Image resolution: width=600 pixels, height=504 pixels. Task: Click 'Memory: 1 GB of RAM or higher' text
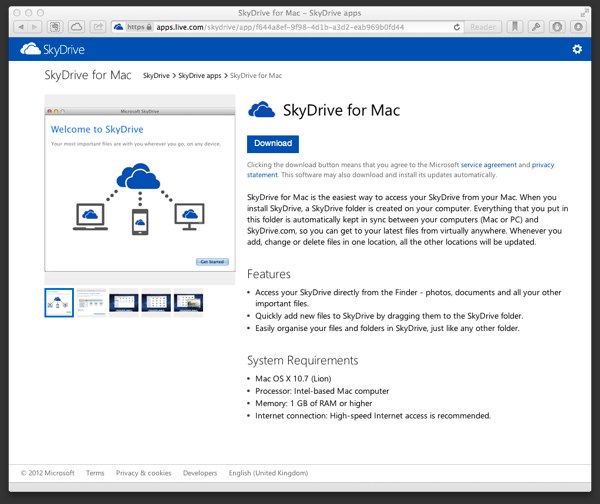pos(313,403)
